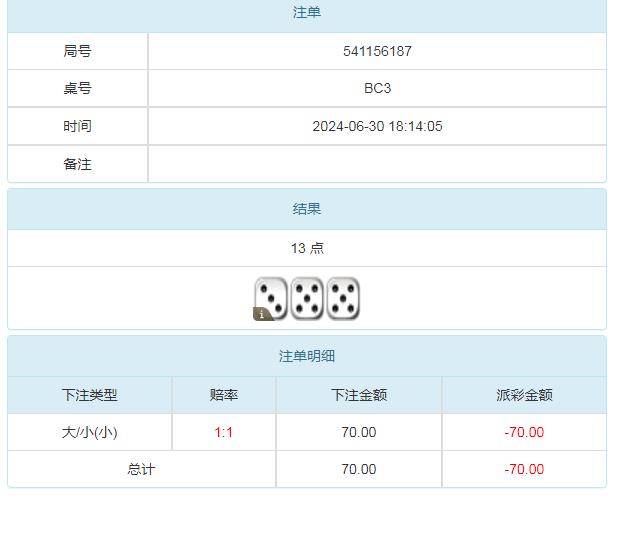The height and width of the screenshot is (540, 625).
Task: Click the last dice on the right
Action: pos(343,298)
